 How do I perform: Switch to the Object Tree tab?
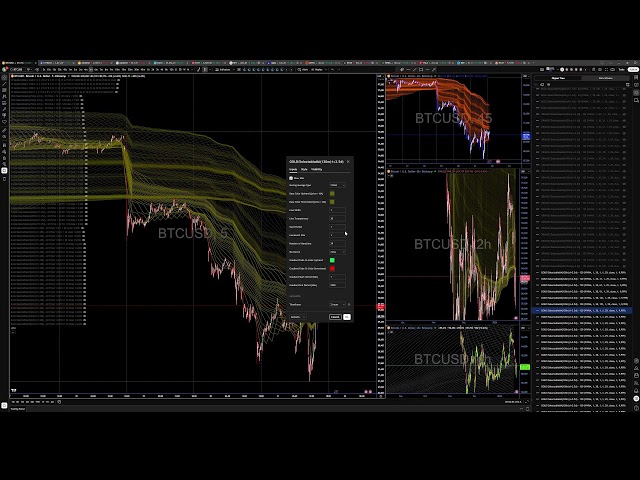[558, 78]
